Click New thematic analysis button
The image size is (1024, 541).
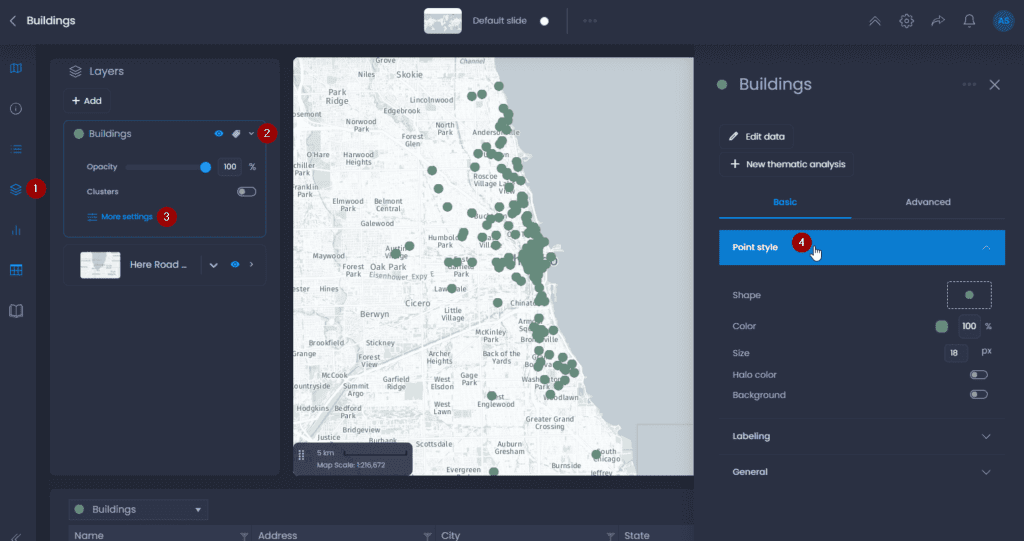787,164
